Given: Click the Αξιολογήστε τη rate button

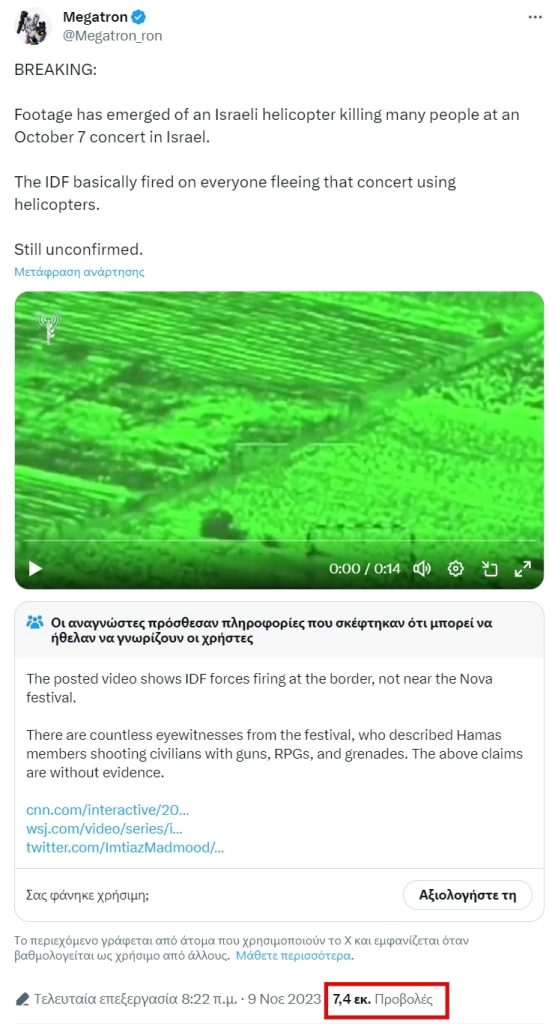Looking at the screenshot, I should [x=467, y=895].
